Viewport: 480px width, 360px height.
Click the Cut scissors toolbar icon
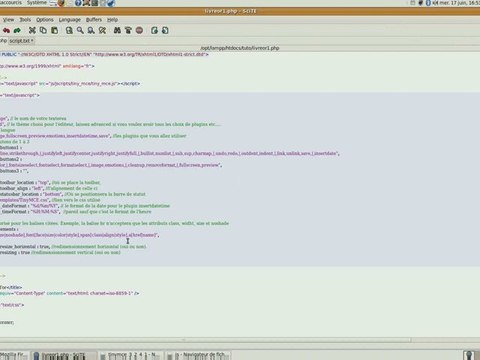pyautogui.click(x=32, y=31)
